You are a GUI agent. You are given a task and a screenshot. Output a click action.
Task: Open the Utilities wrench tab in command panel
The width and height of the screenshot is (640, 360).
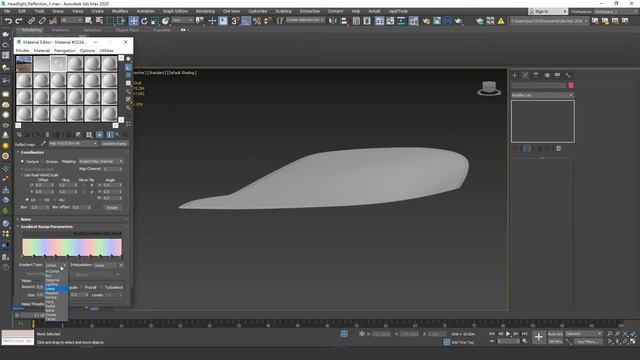(x=568, y=76)
